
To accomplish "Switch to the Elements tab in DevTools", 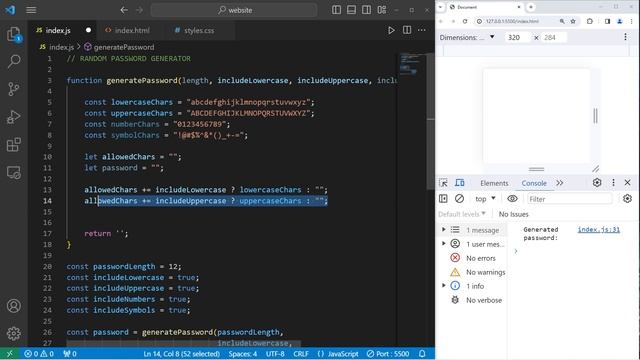I will tap(494, 183).
